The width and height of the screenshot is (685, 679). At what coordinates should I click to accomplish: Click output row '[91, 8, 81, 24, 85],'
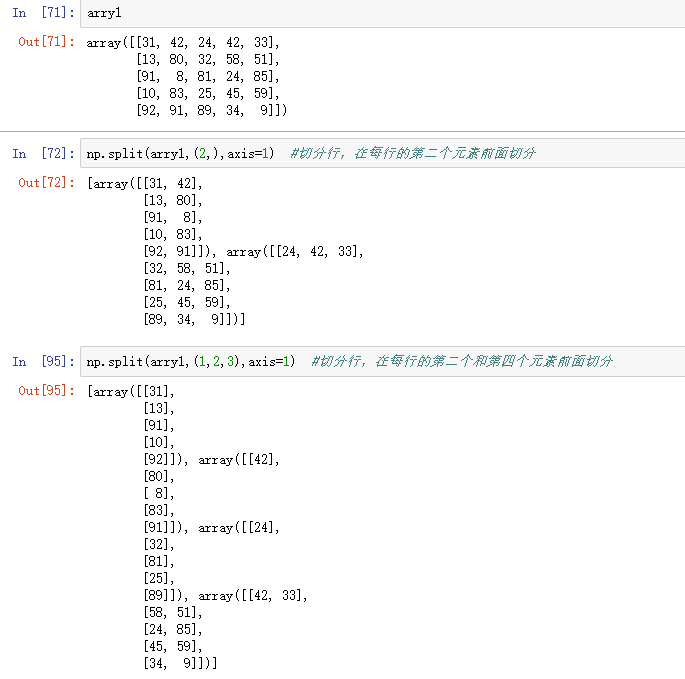click(x=208, y=76)
